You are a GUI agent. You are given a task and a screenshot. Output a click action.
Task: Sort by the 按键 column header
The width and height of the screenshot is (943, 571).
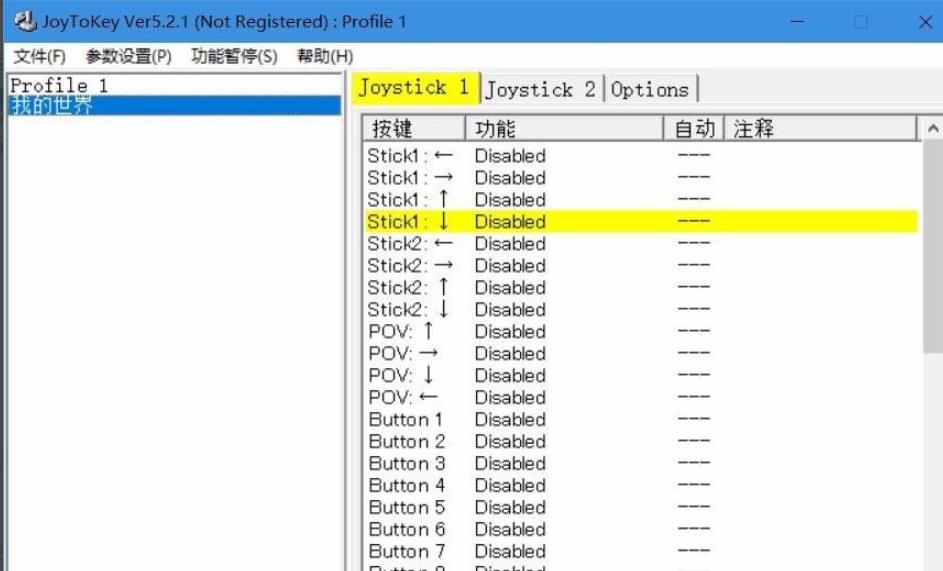tap(412, 129)
